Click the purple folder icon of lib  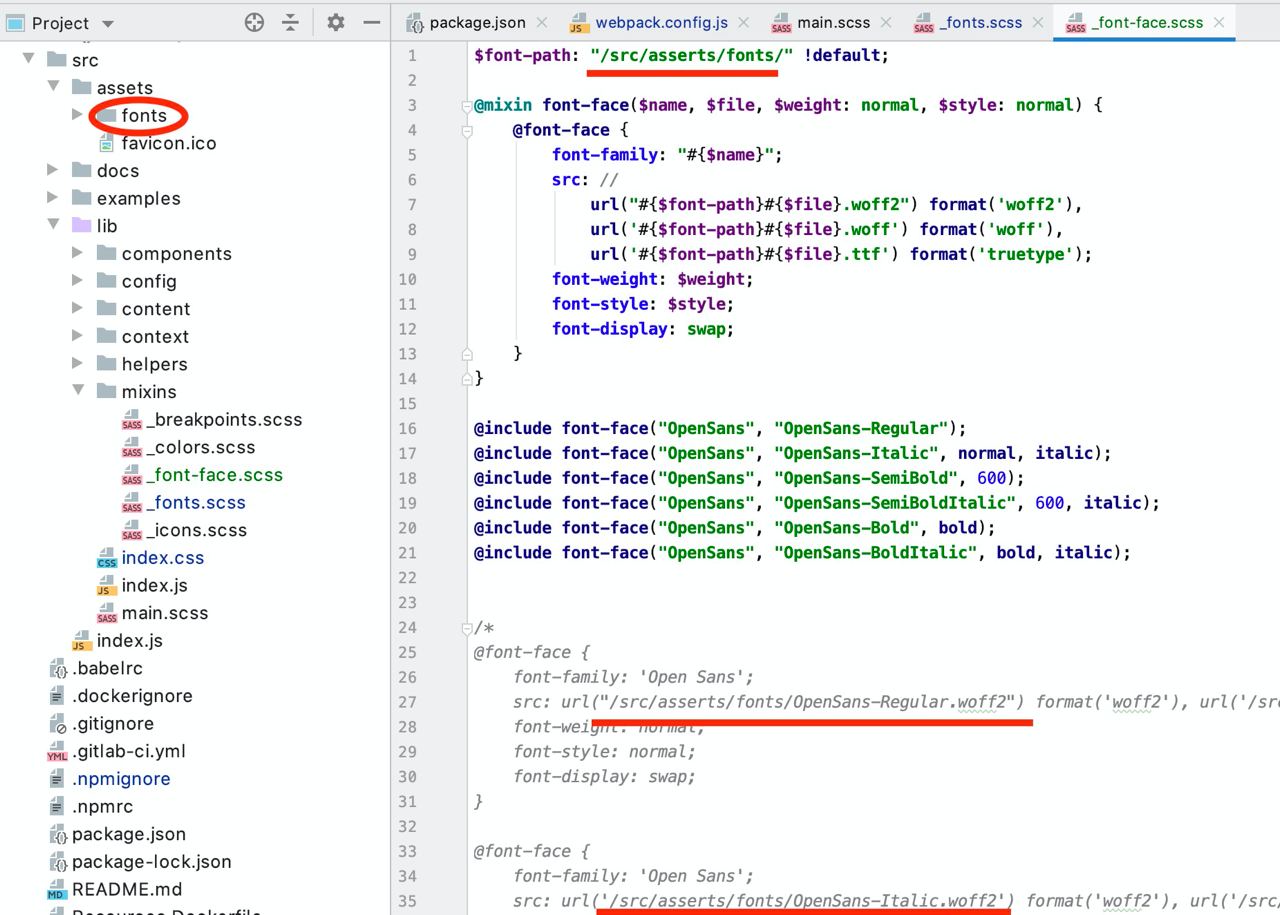coord(82,226)
